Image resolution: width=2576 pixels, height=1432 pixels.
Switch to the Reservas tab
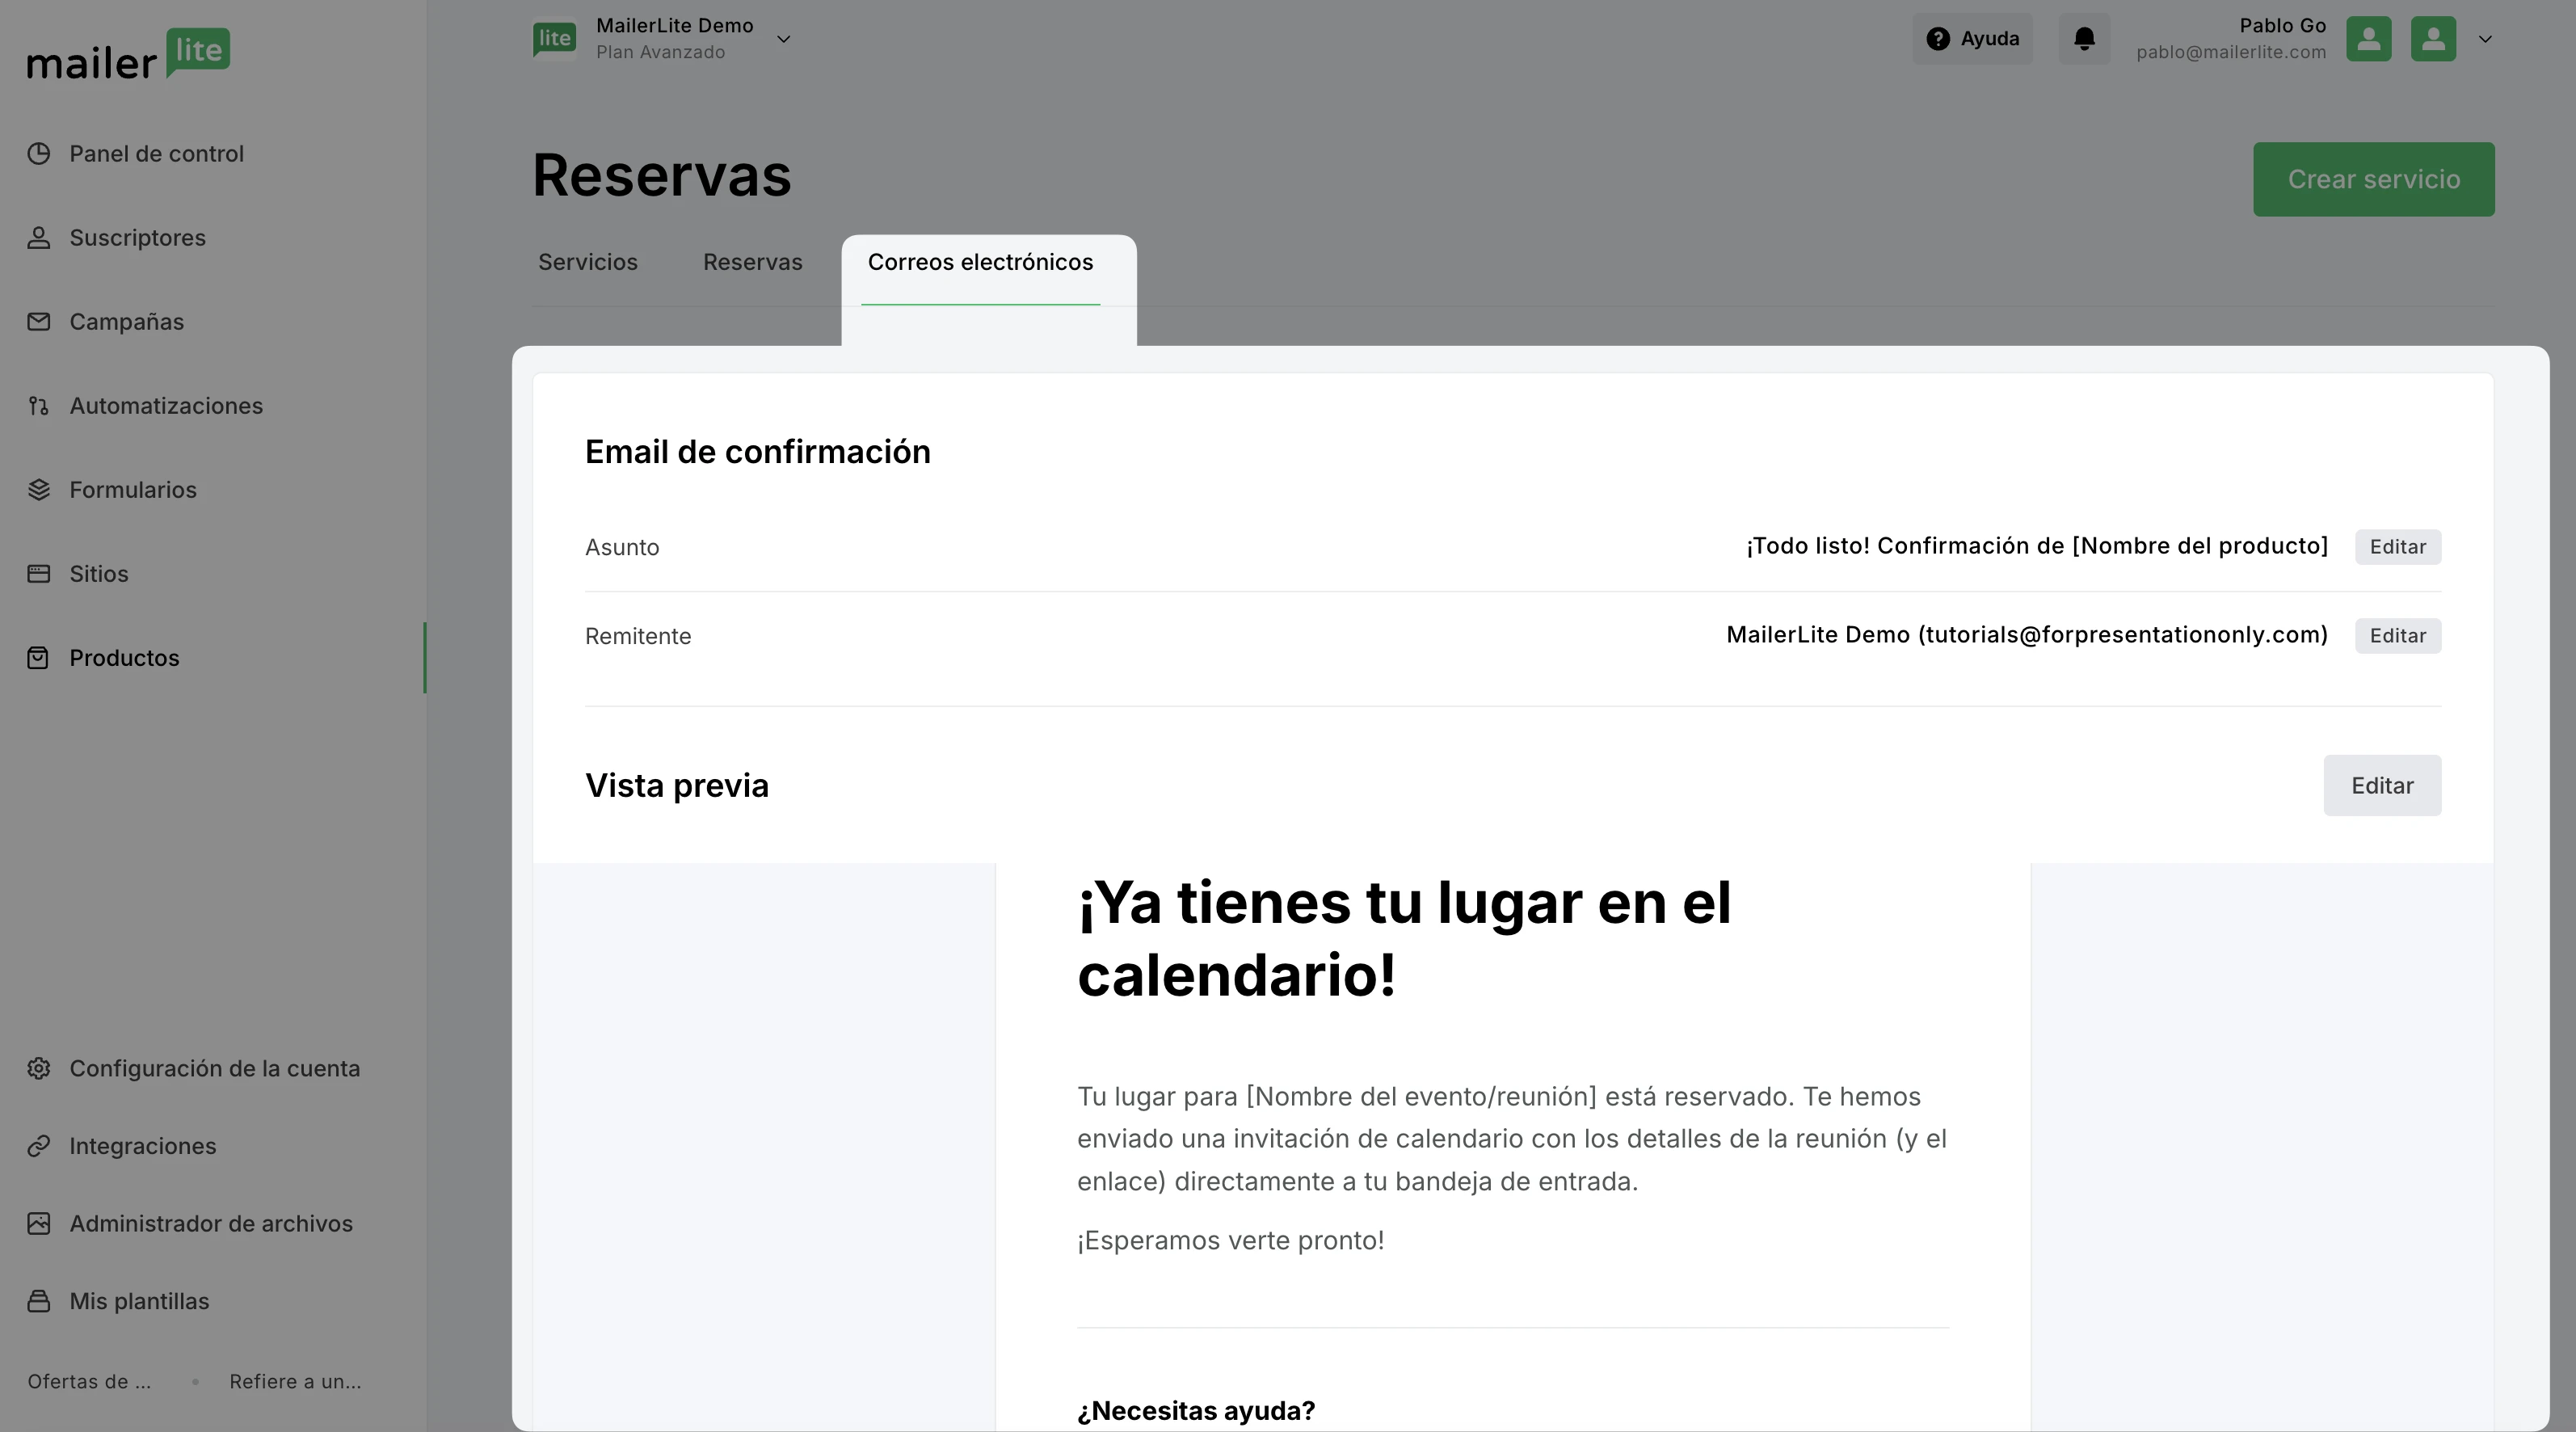click(752, 262)
